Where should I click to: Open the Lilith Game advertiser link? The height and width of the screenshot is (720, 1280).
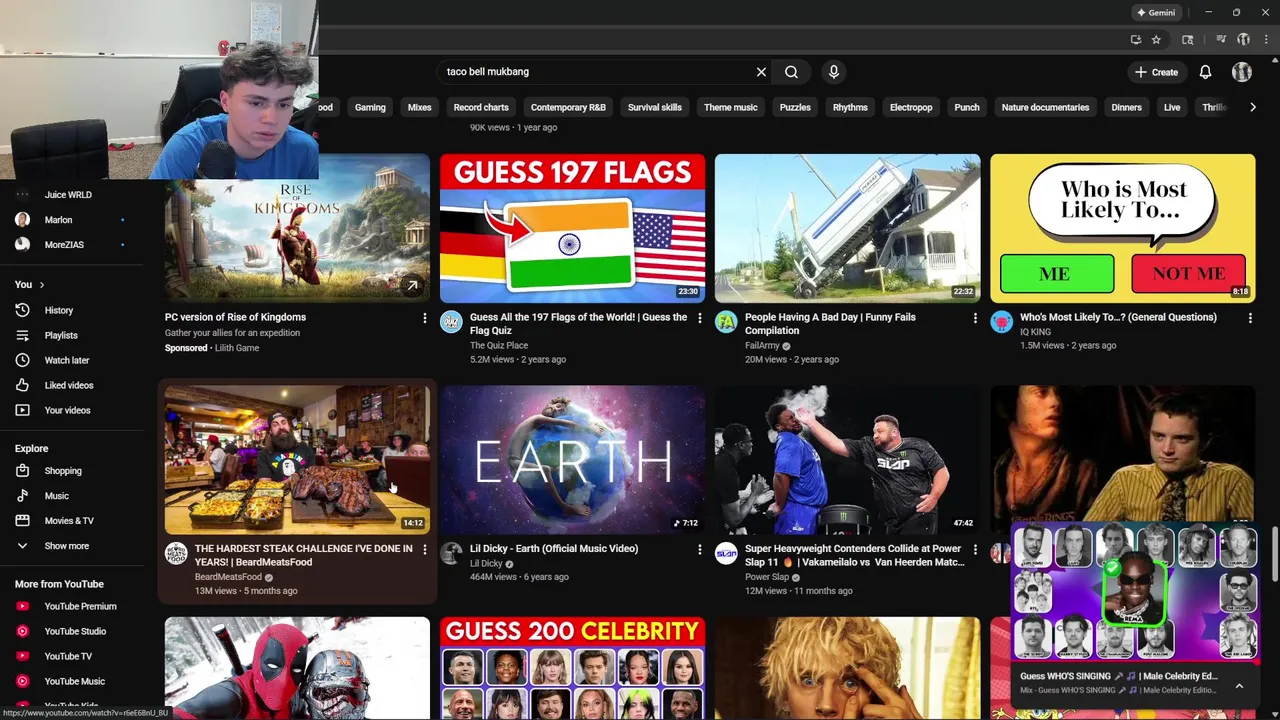(x=236, y=348)
